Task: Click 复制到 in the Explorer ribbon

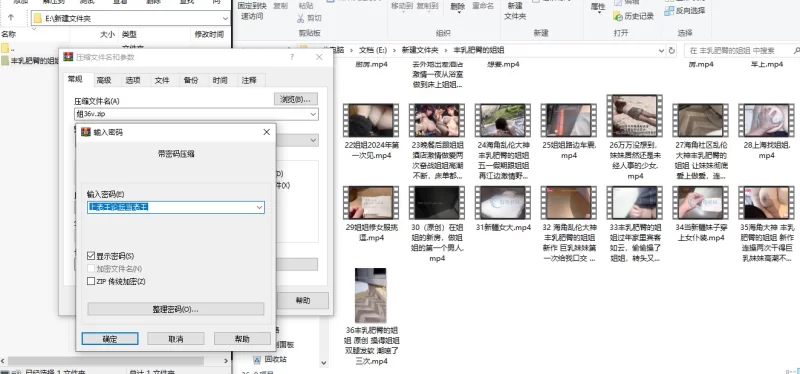Action: pos(428,6)
